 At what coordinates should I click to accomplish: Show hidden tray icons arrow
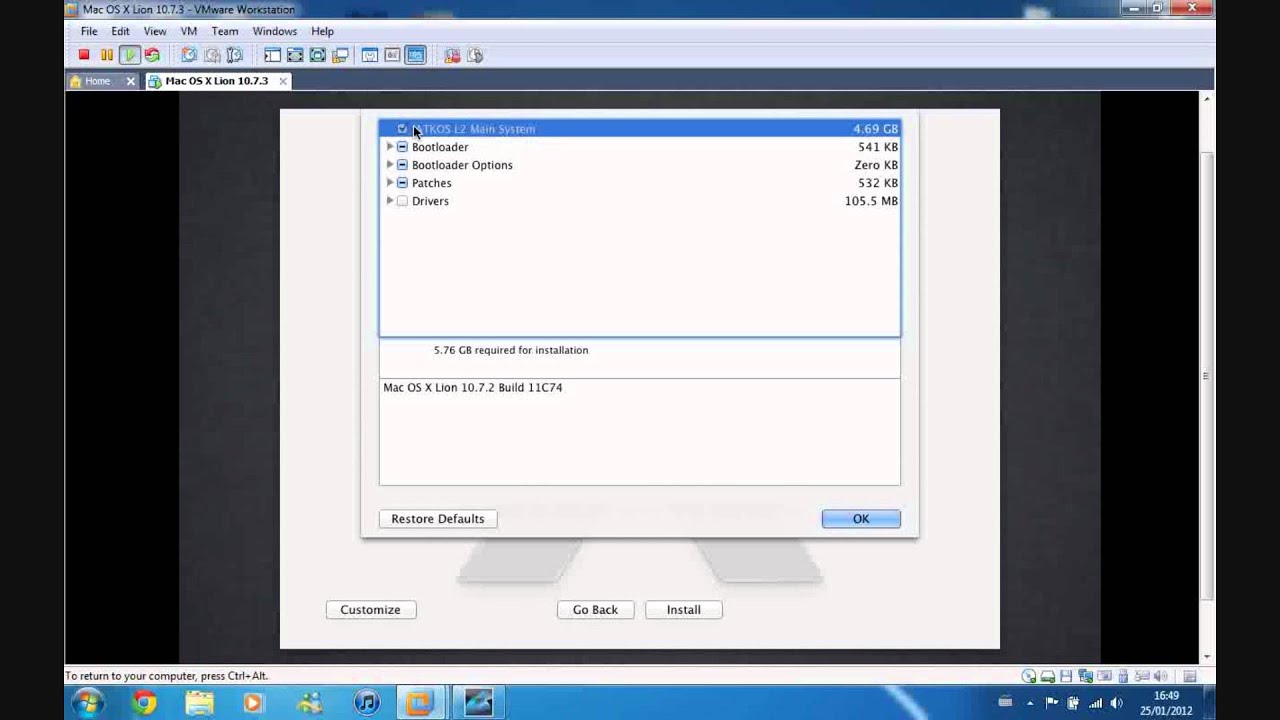pyautogui.click(x=1030, y=703)
